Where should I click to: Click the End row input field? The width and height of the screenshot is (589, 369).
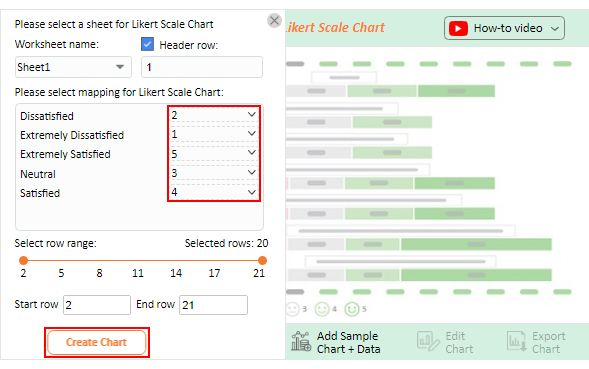click(213, 305)
